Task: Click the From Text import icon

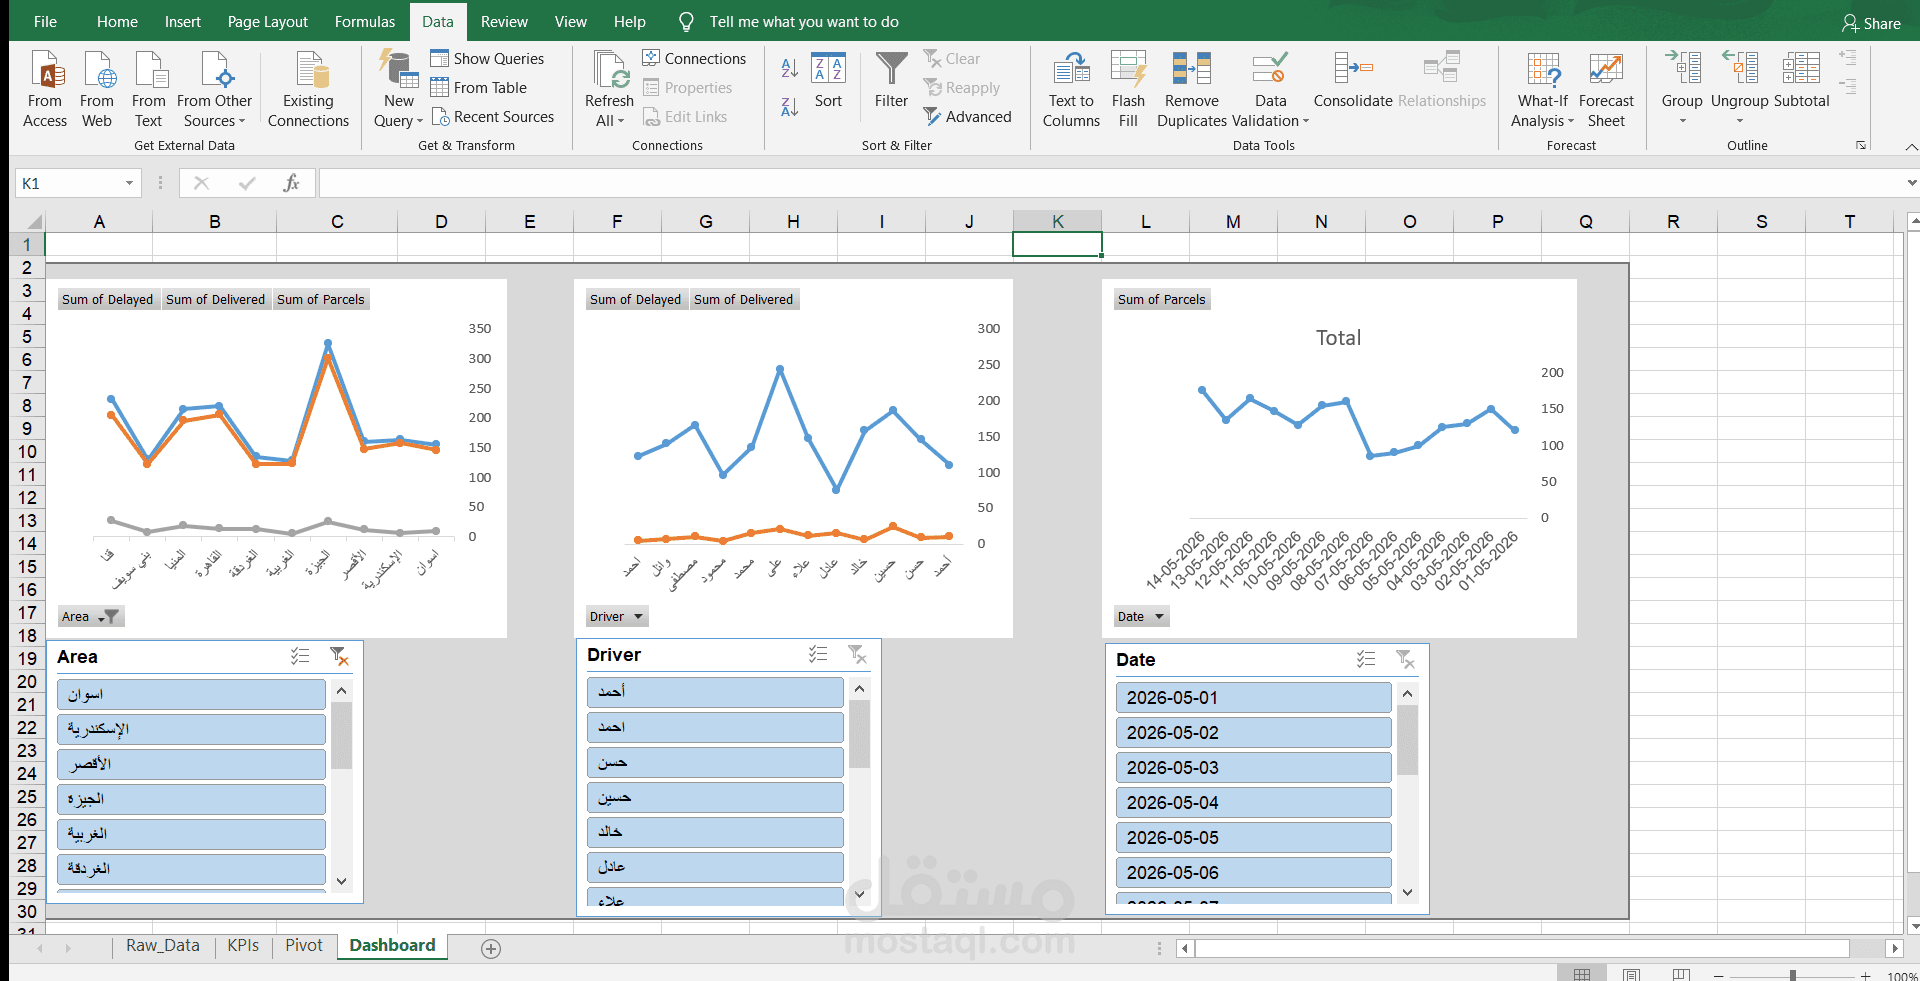Action: click(x=148, y=90)
